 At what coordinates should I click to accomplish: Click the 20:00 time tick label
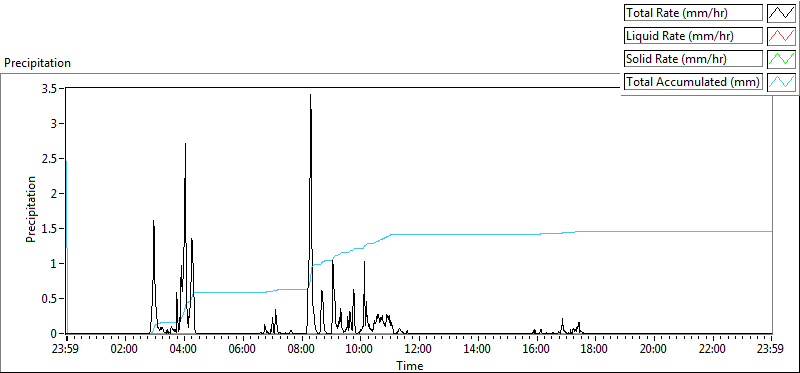tap(654, 350)
